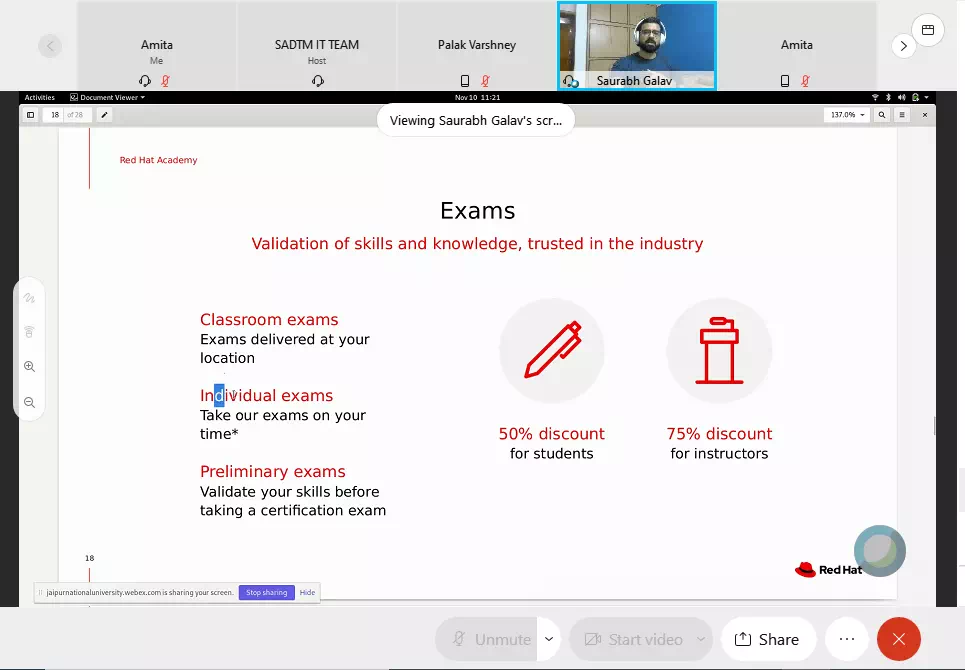Viewport: 965px width, 670px height.
Task: Click the '75% discount' text
Action: [719, 434]
